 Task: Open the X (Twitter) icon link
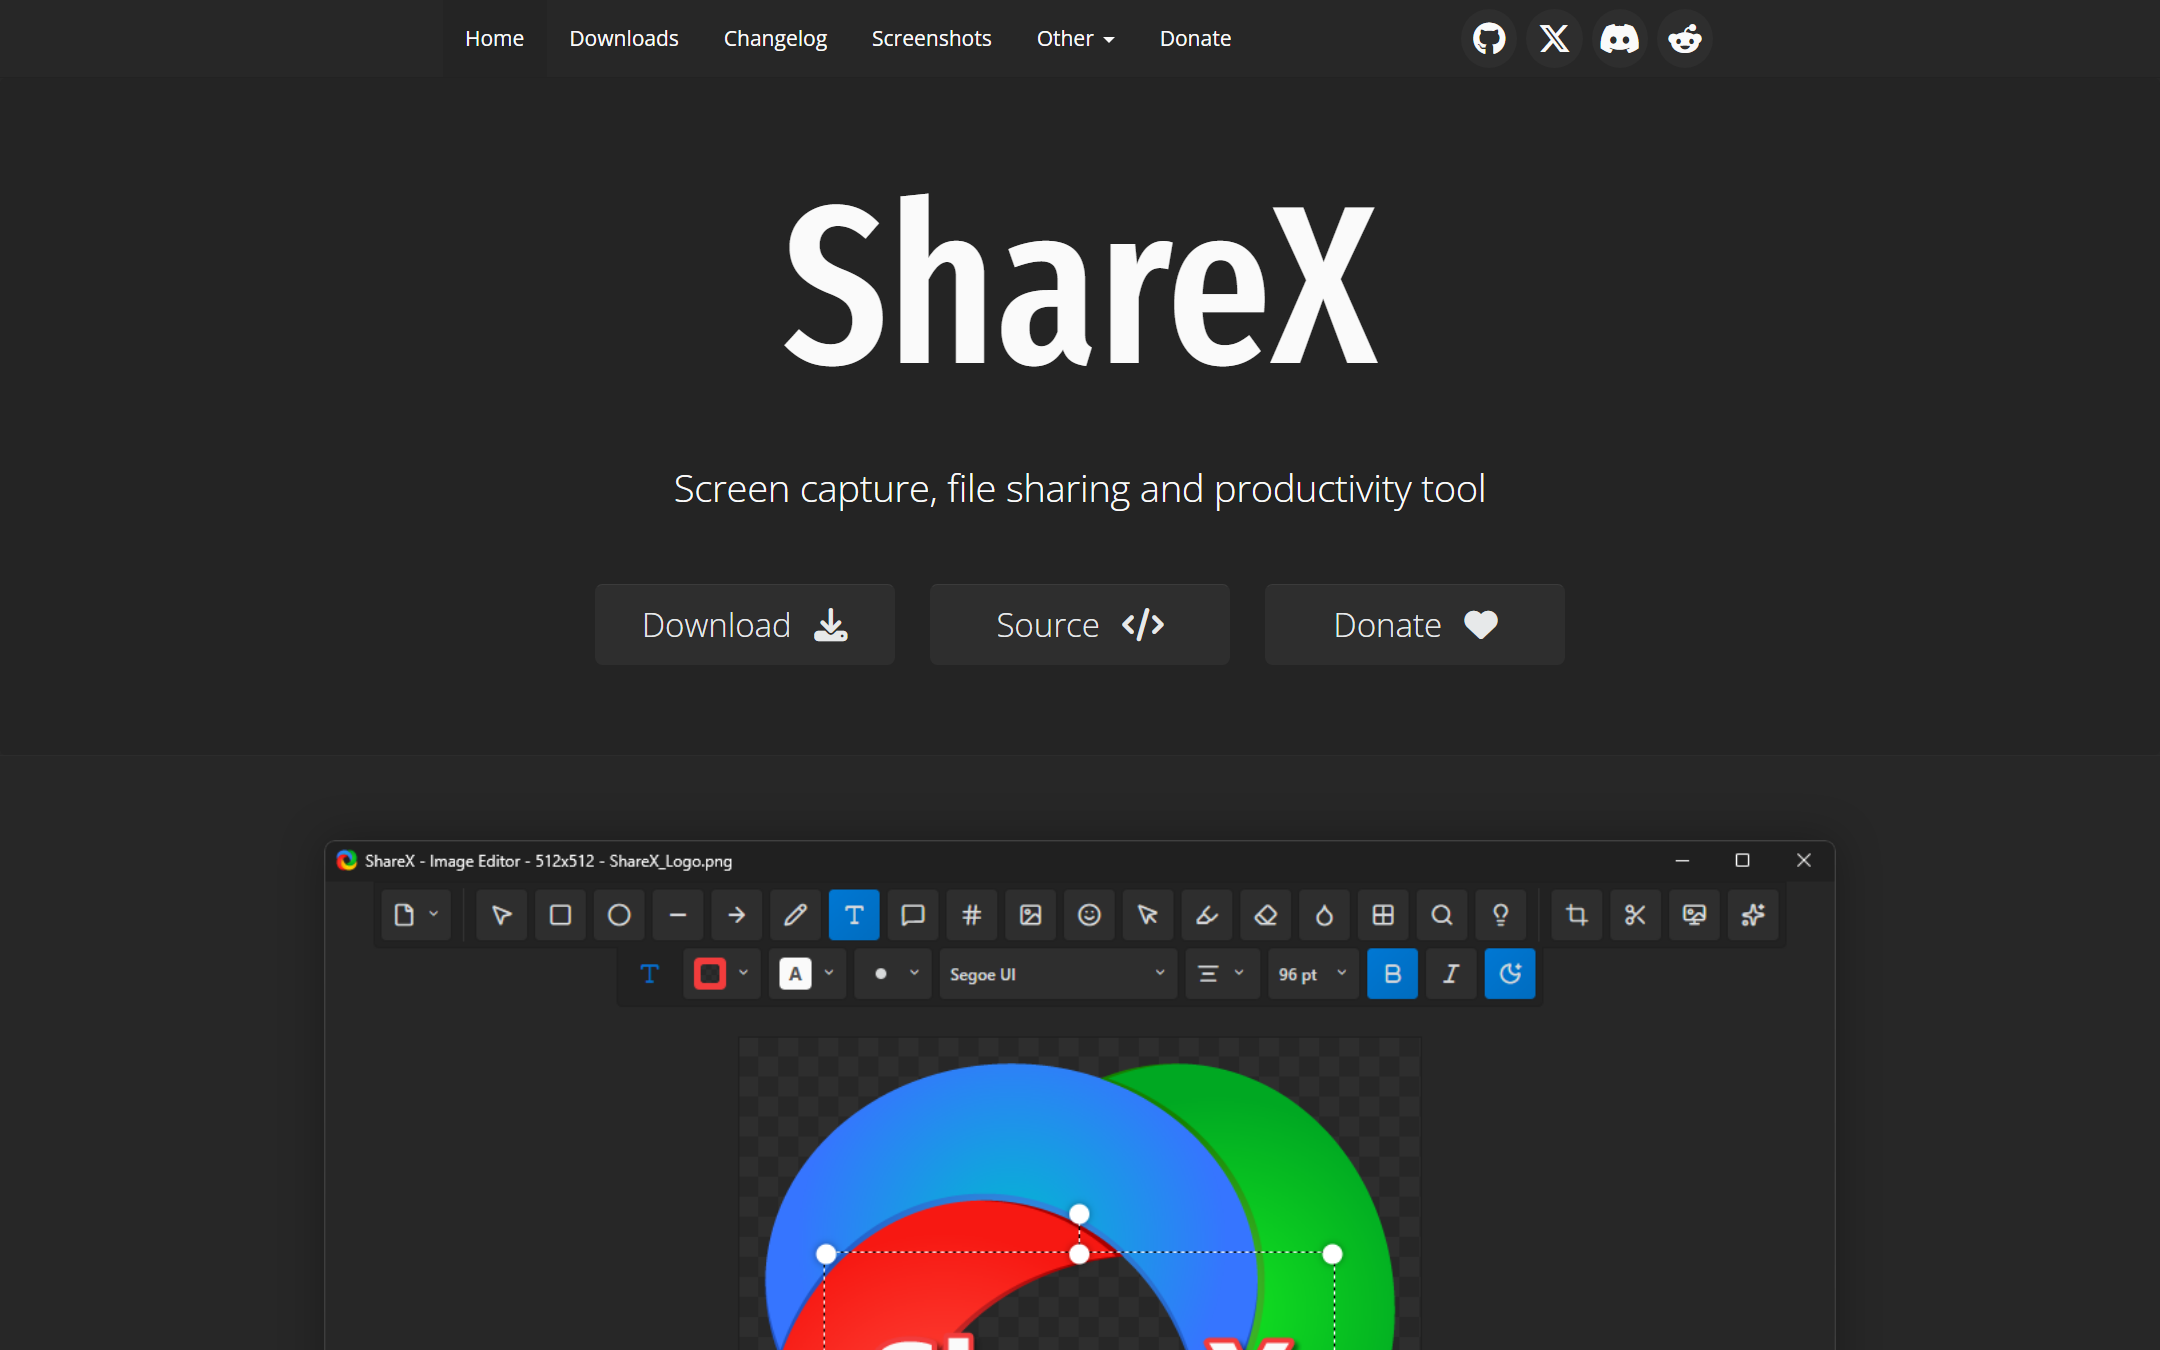coord(1554,39)
